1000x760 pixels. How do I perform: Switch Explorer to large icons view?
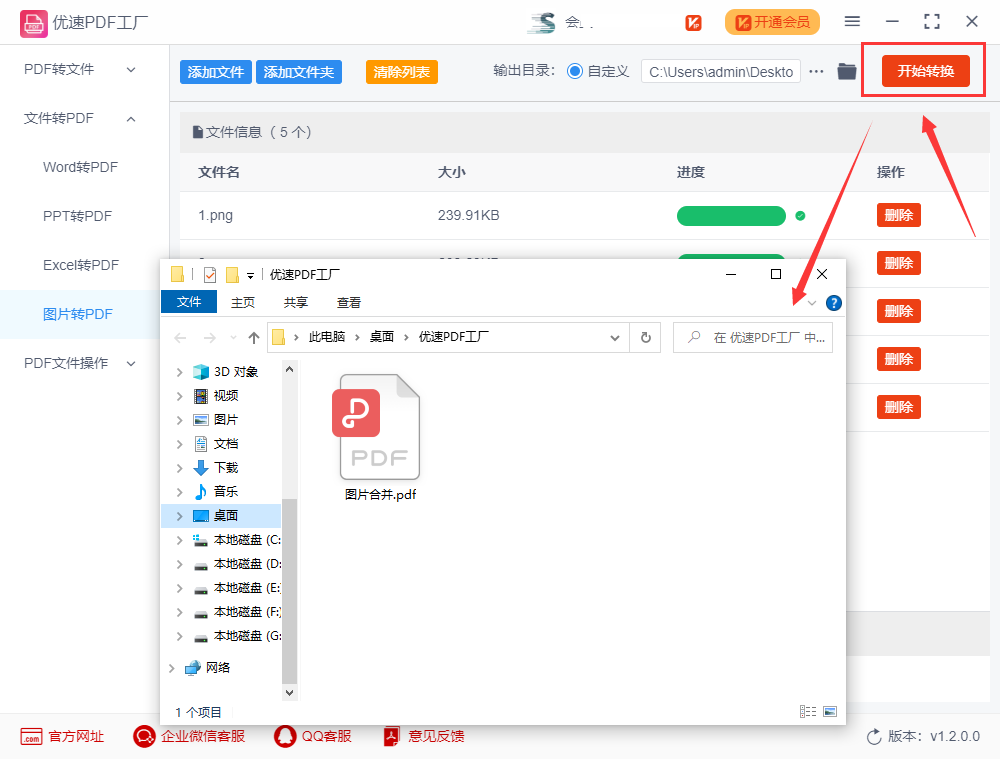[830, 712]
